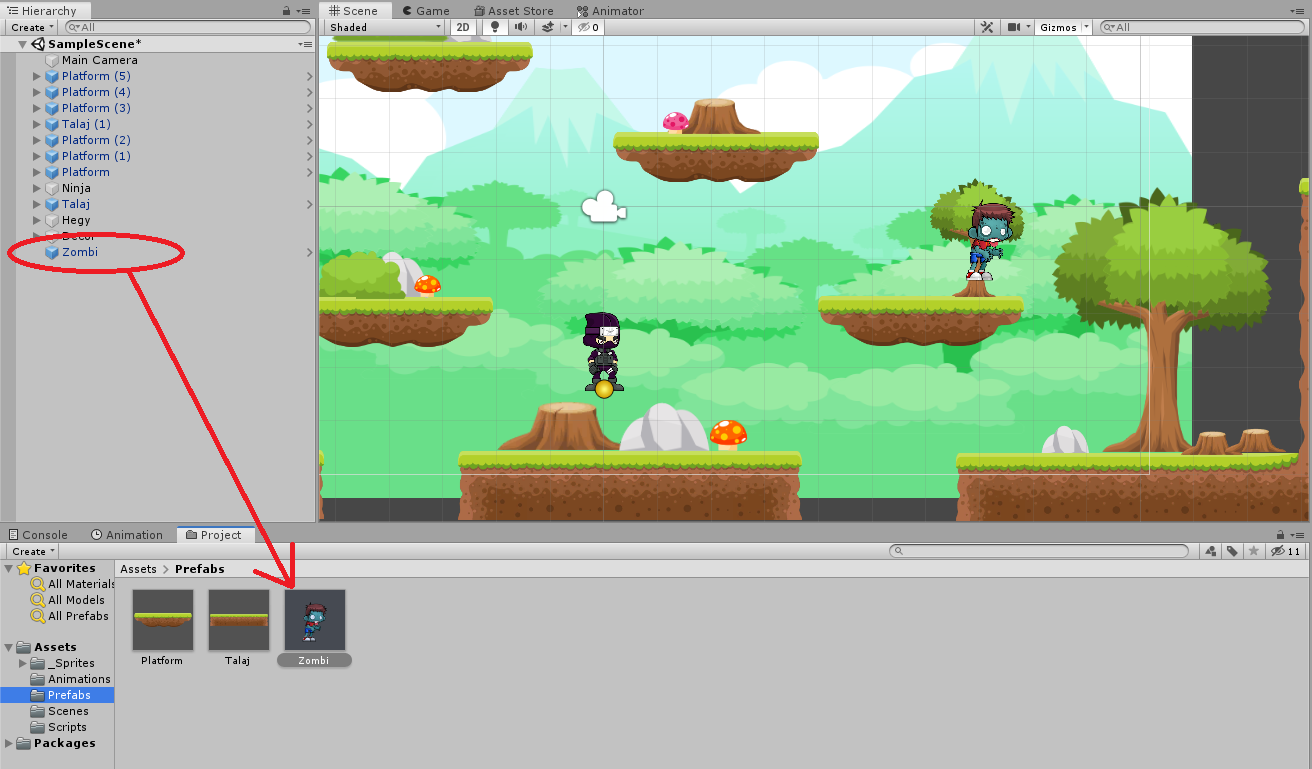Open Hierarchy panel options menu
1312x769 pixels.
(x=305, y=10)
